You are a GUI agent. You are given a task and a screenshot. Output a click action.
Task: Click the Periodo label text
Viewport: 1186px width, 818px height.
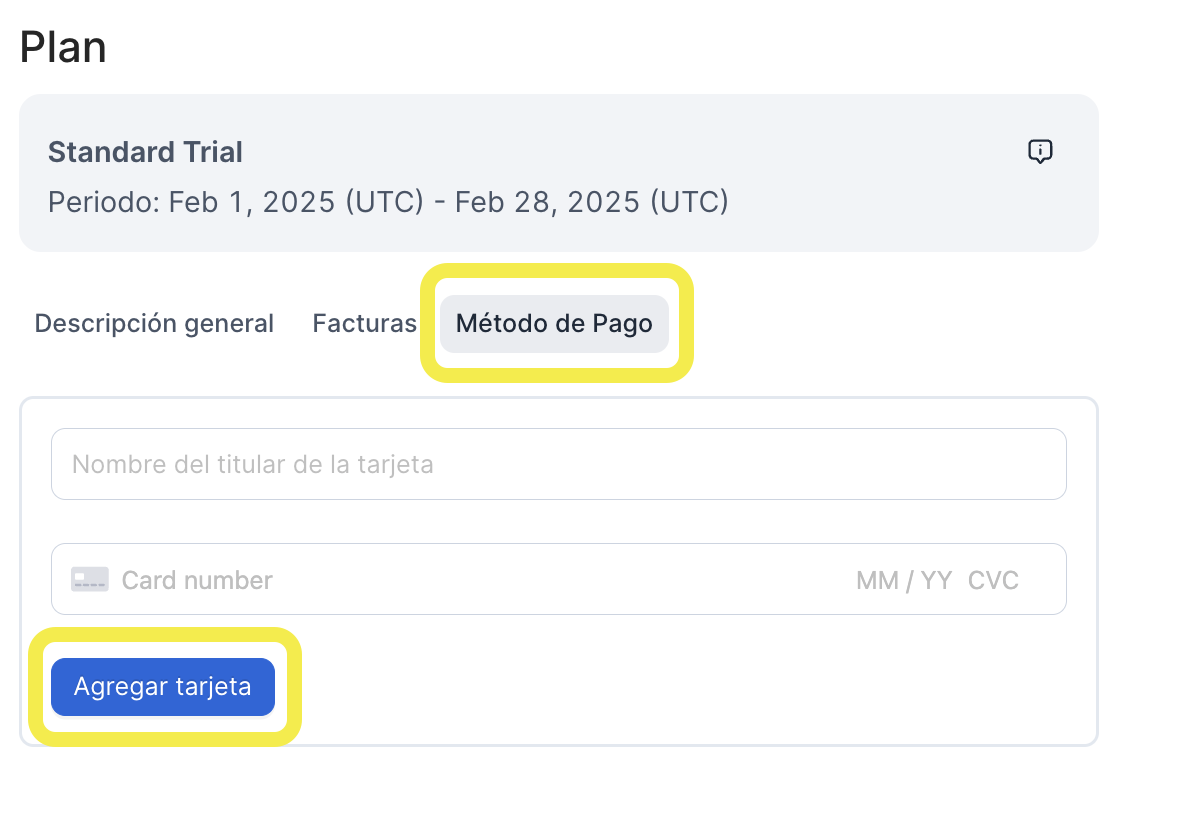click(x=104, y=202)
